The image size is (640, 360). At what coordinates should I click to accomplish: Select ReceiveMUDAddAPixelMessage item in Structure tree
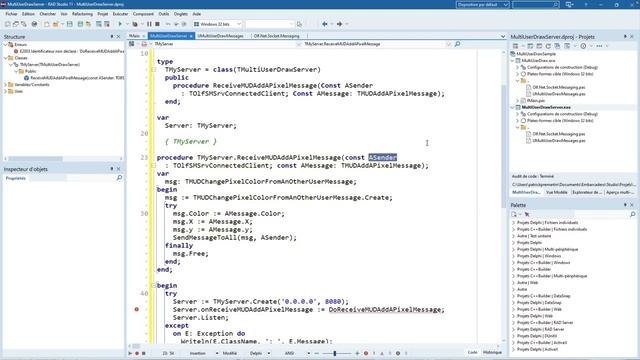point(74,78)
